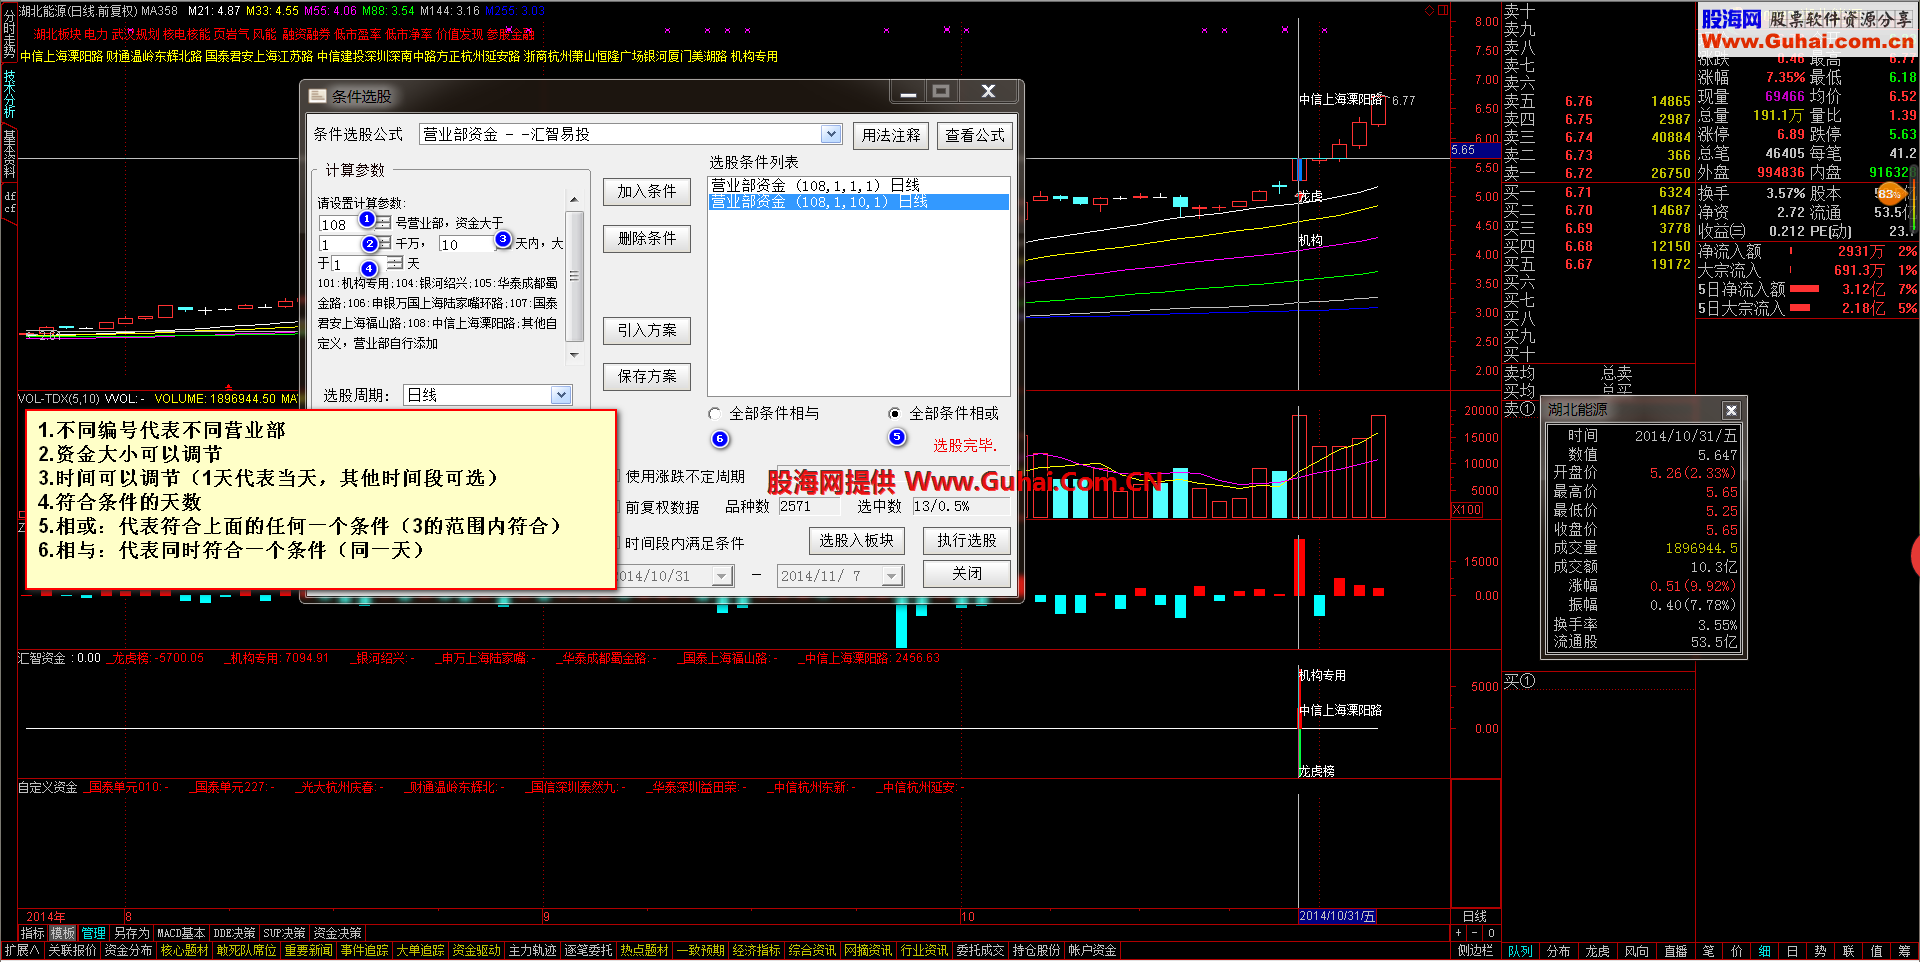Click the 价 view button

click(x=1737, y=951)
